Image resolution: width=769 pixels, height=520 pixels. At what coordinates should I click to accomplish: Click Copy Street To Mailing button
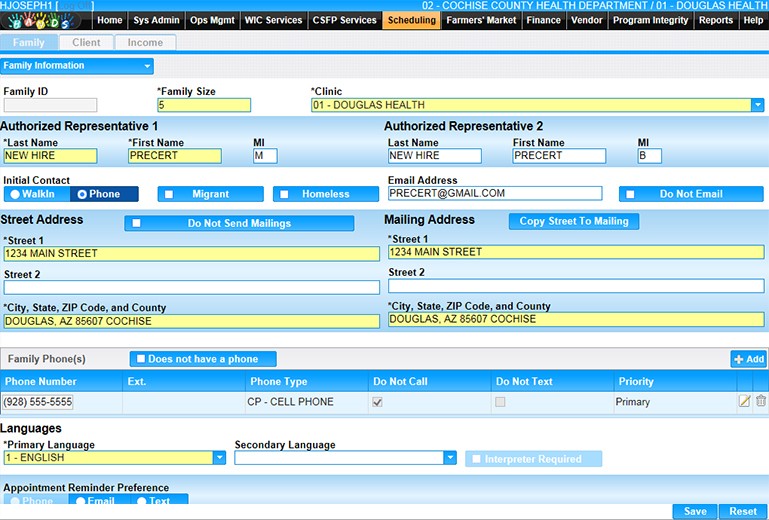[x=573, y=221]
